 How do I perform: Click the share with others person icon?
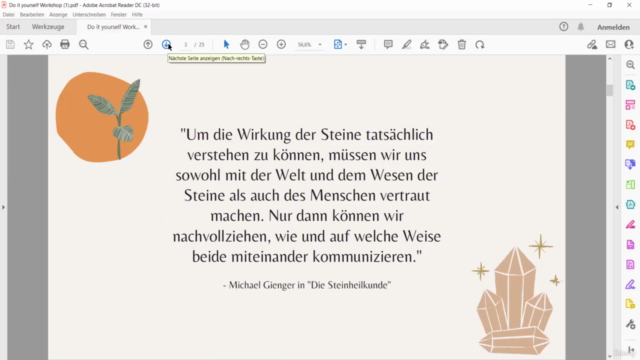pyautogui.click(x=629, y=44)
